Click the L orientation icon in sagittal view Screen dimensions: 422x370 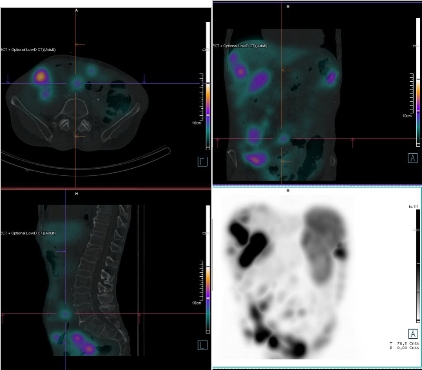(203, 345)
